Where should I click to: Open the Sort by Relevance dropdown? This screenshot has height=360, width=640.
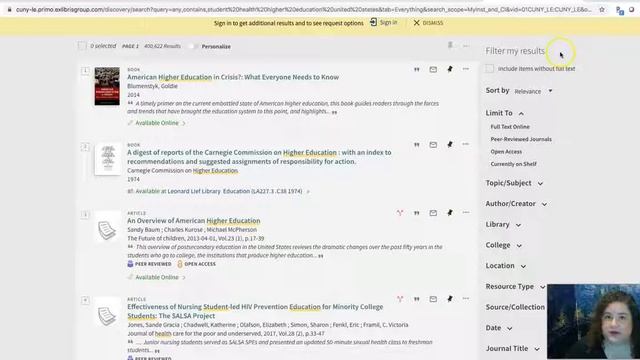pyautogui.click(x=533, y=91)
